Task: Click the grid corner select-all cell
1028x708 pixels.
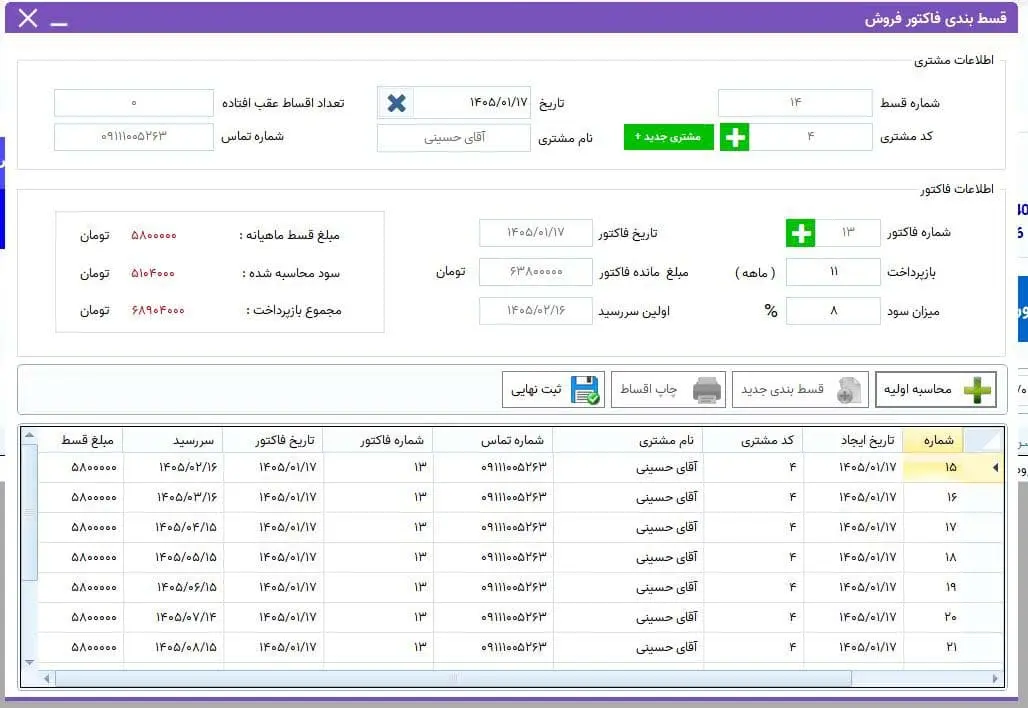Action: 983,441
